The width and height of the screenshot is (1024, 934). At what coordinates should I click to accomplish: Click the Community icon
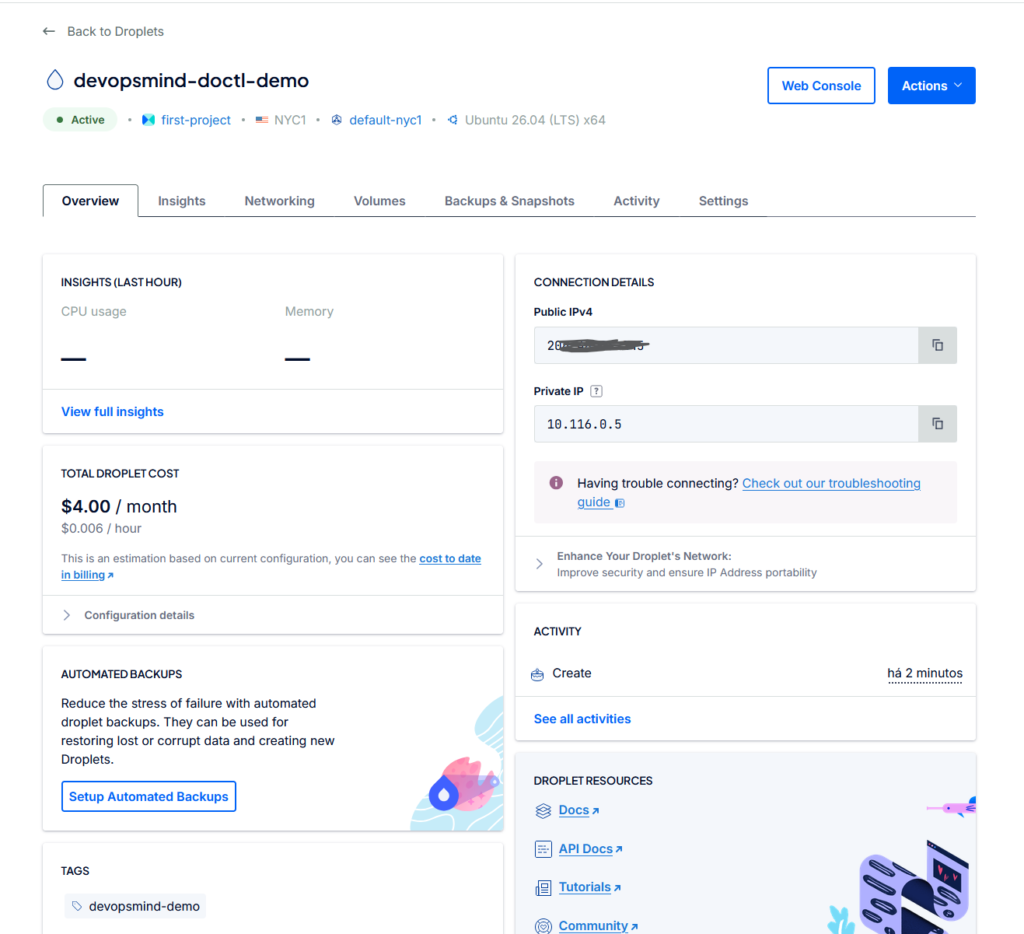coord(543,926)
